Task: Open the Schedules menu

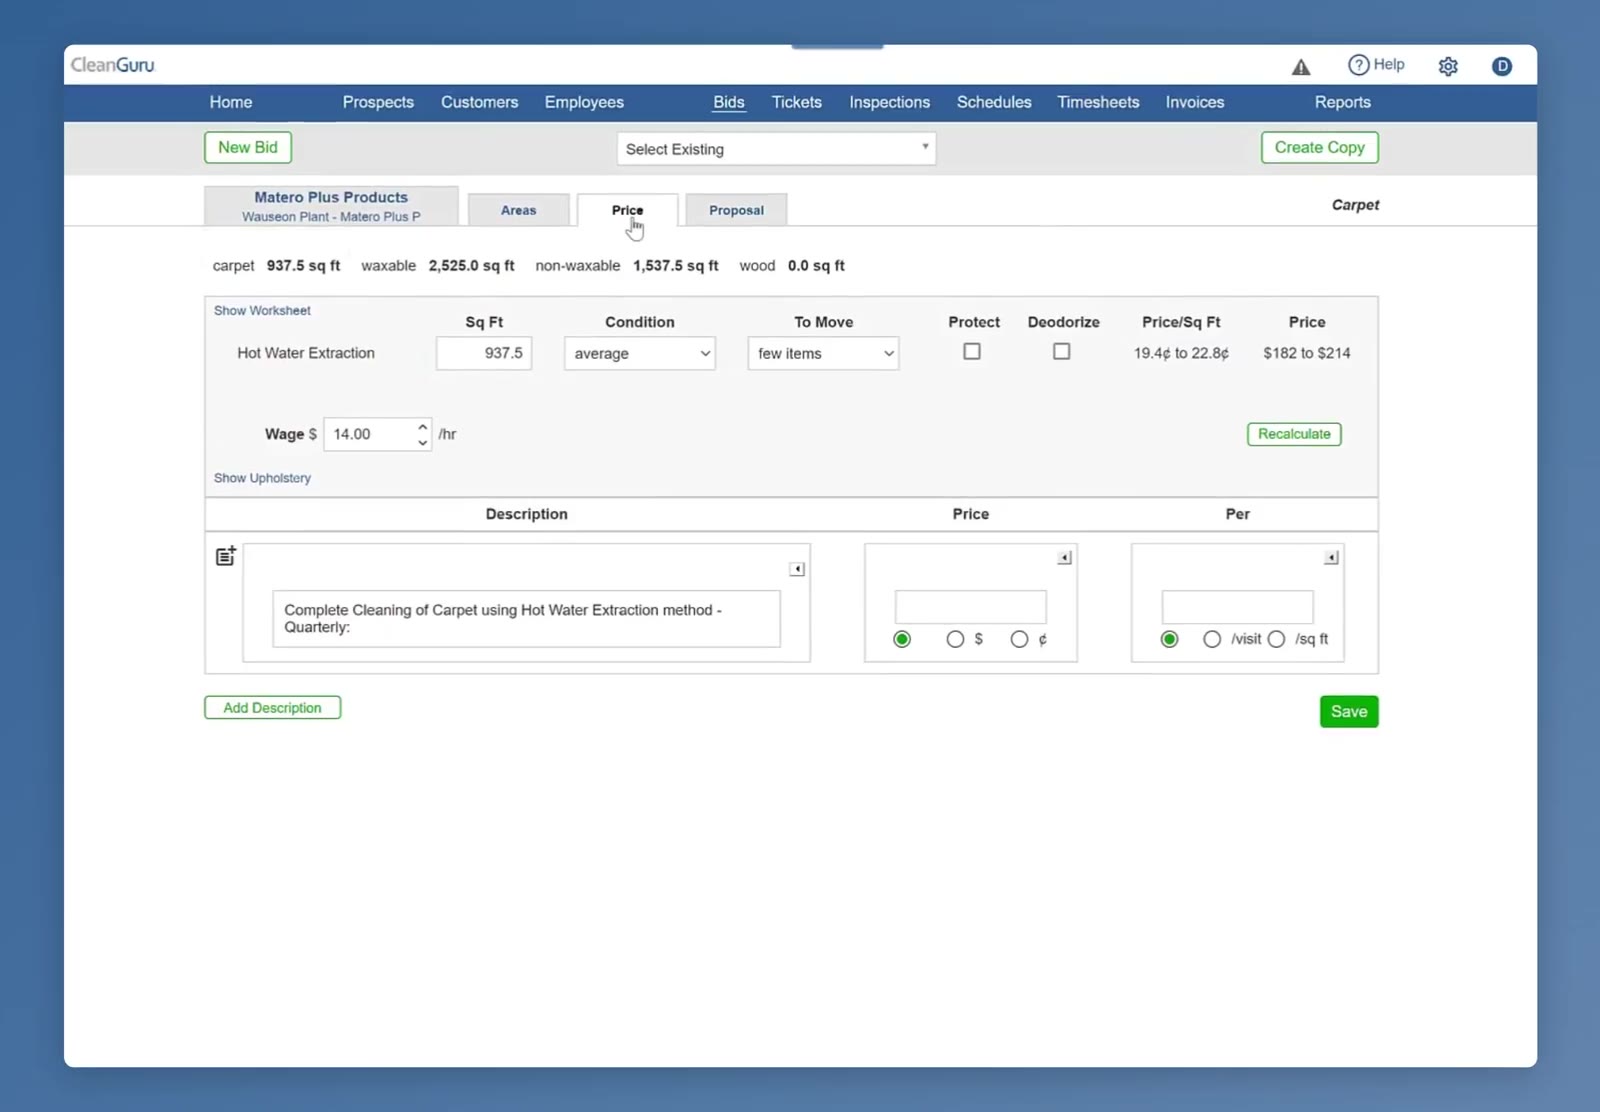Action: pyautogui.click(x=994, y=102)
